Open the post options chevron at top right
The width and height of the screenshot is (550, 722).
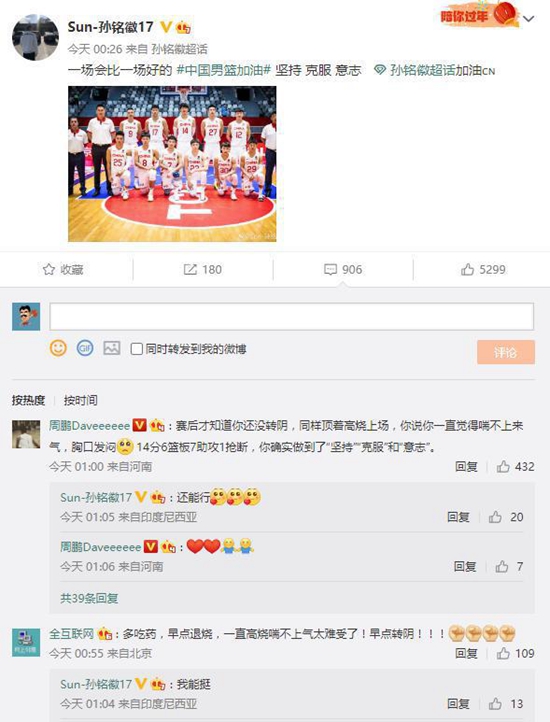[529, 19]
